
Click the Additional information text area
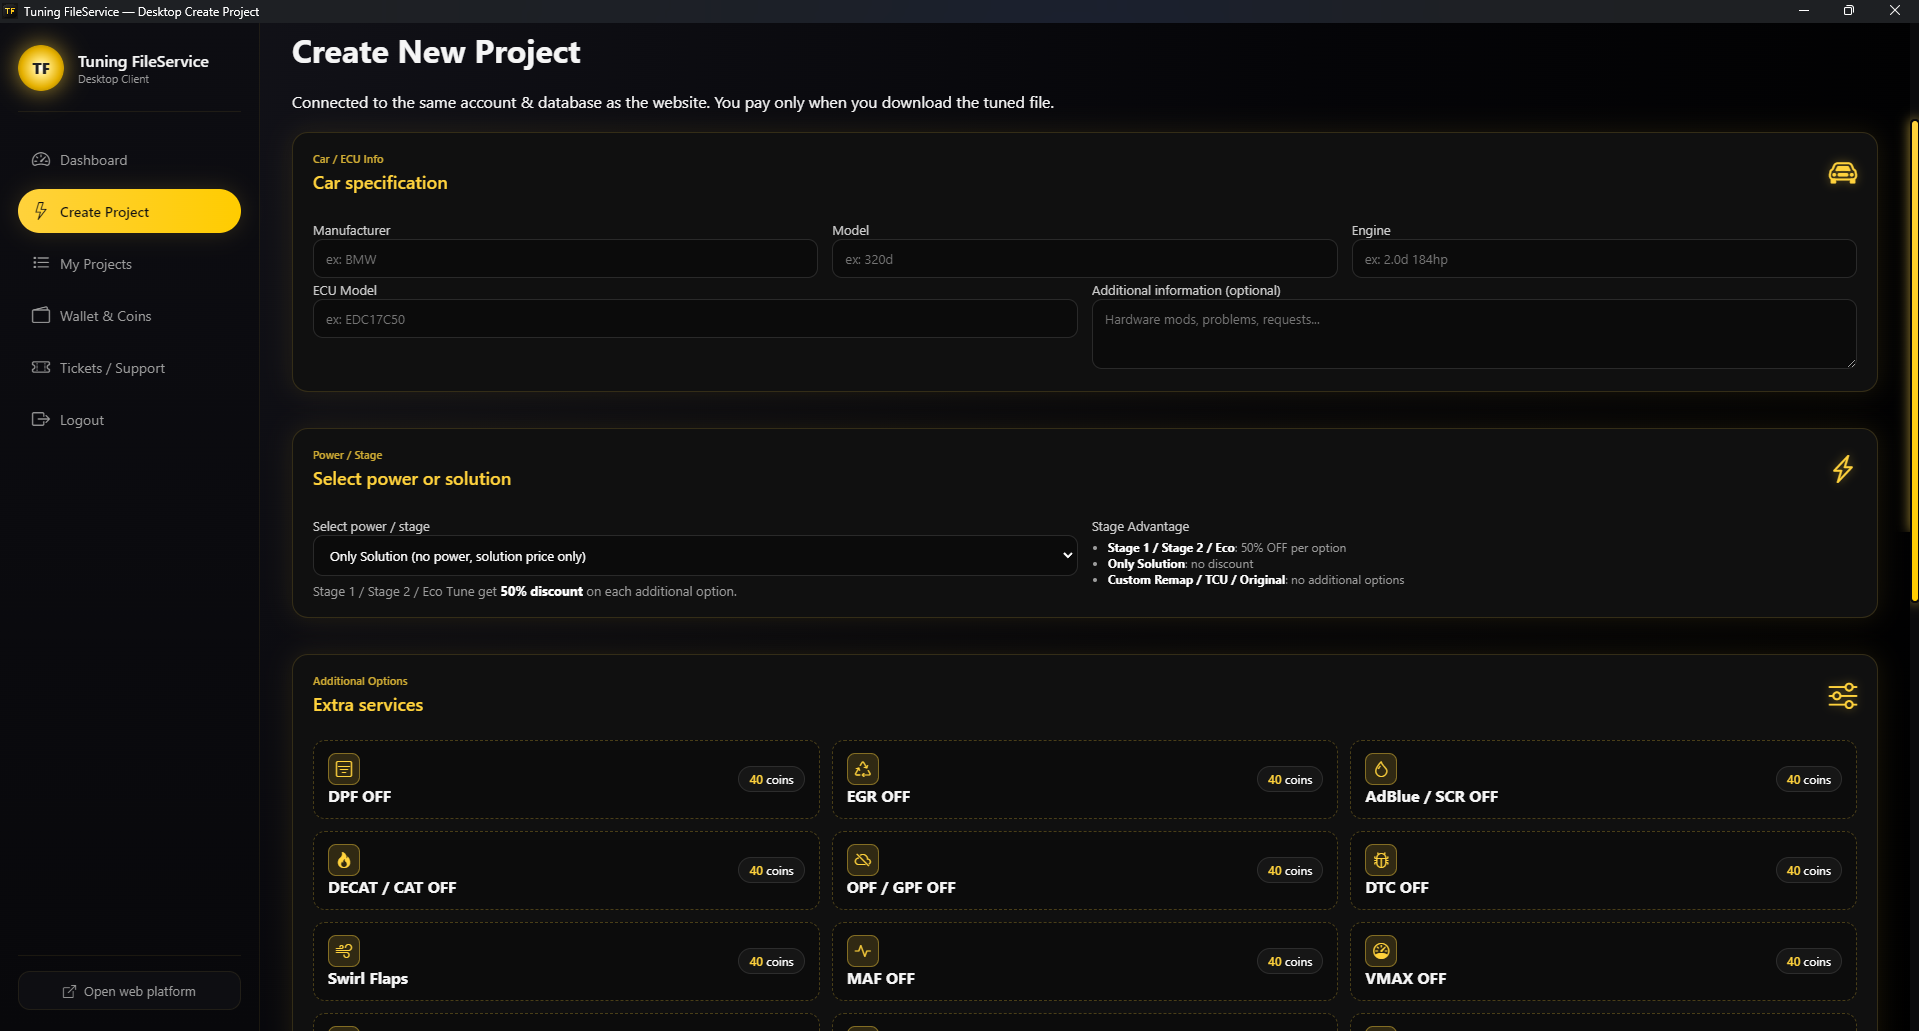pyautogui.click(x=1473, y=334)
